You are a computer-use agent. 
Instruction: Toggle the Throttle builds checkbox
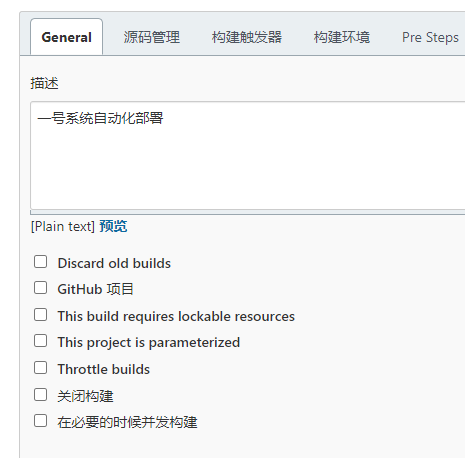[40, 368]
